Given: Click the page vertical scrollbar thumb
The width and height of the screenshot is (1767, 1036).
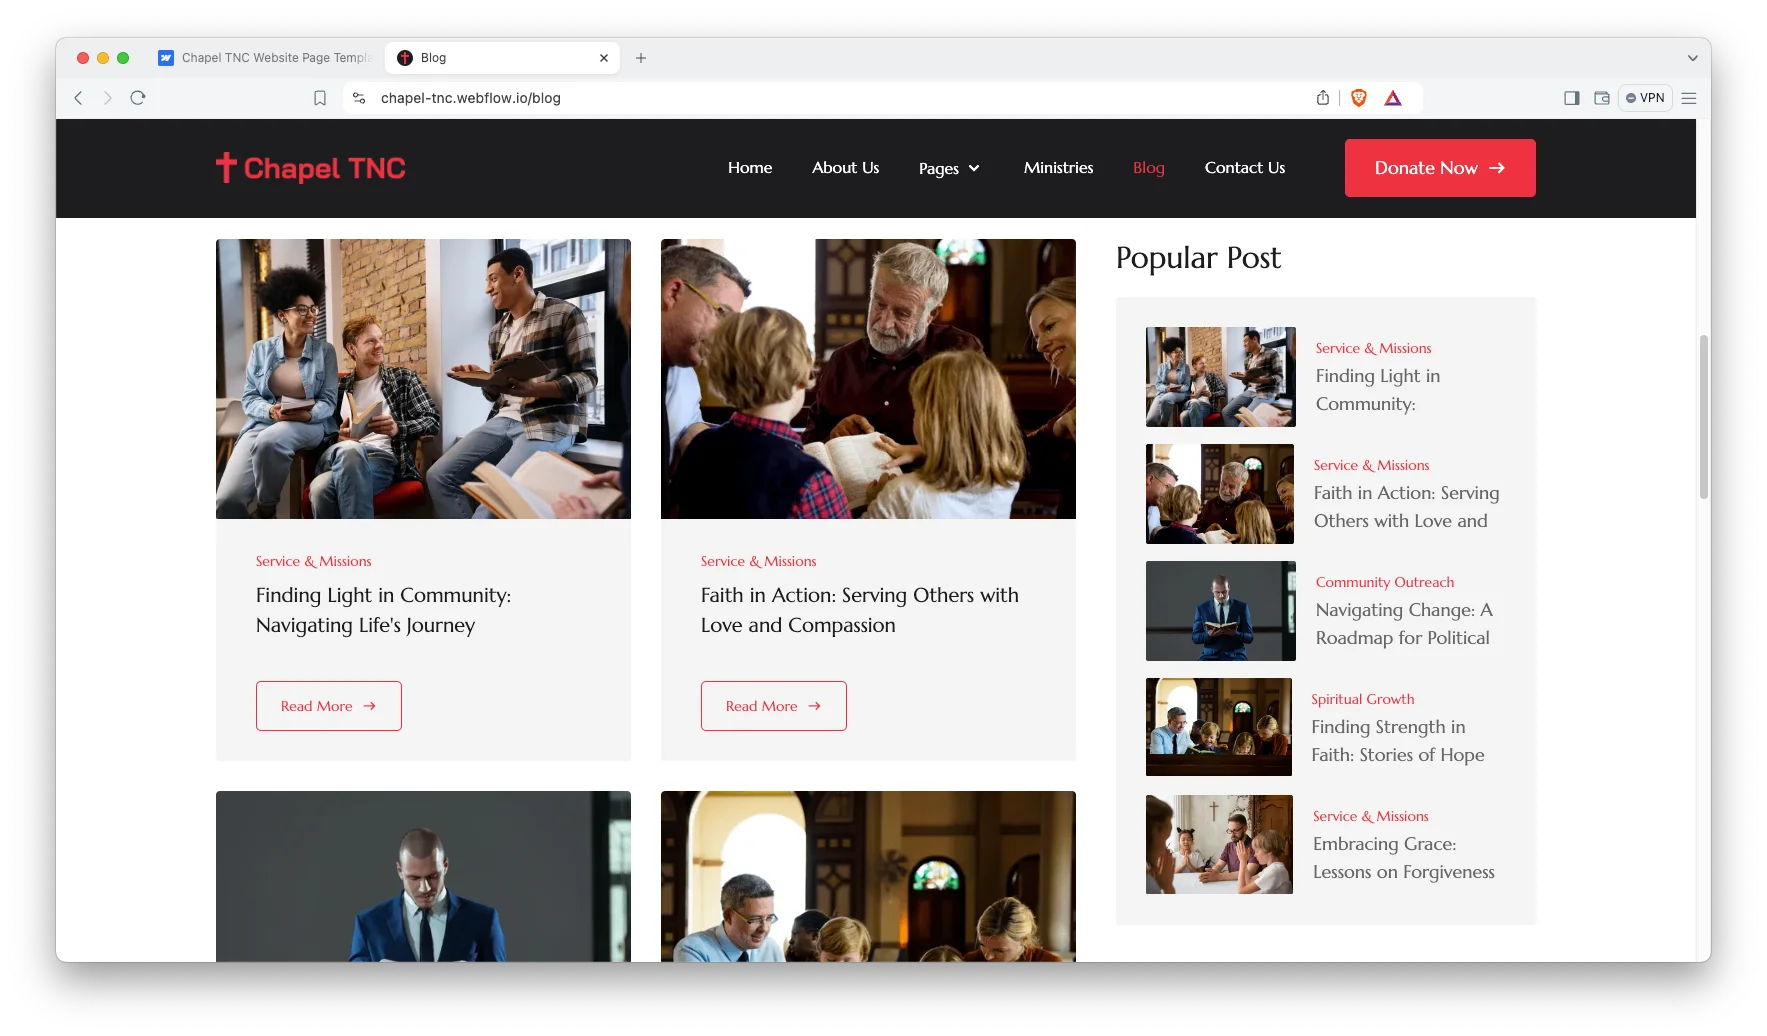Looking at the screenshot, I should click(x=1704, y=416).
